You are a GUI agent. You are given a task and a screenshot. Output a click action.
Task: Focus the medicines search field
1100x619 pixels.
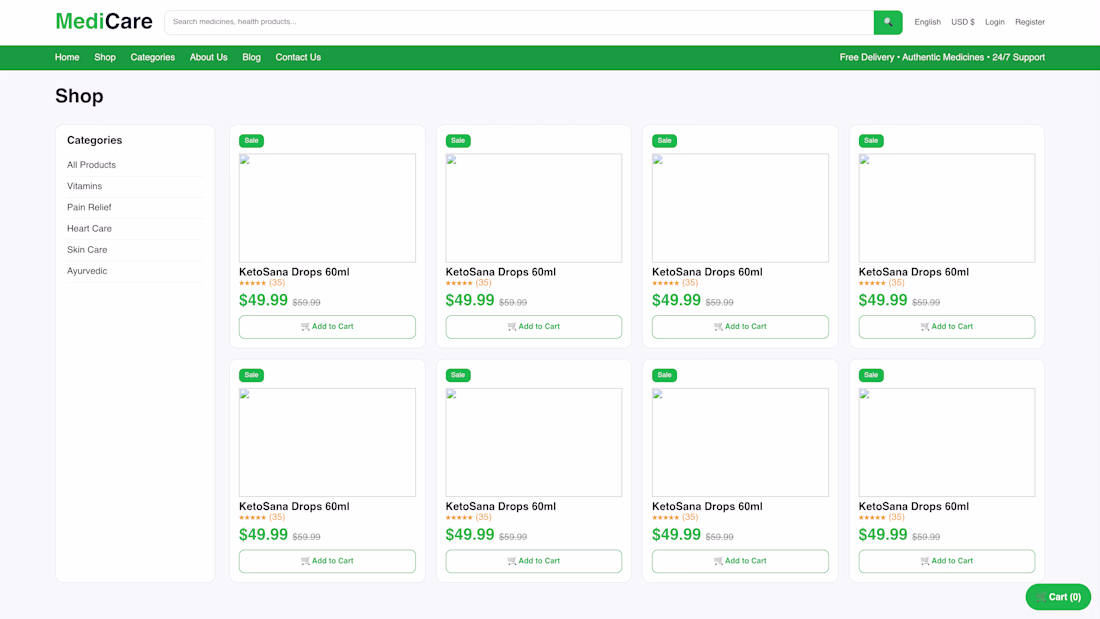click(519, 22)
